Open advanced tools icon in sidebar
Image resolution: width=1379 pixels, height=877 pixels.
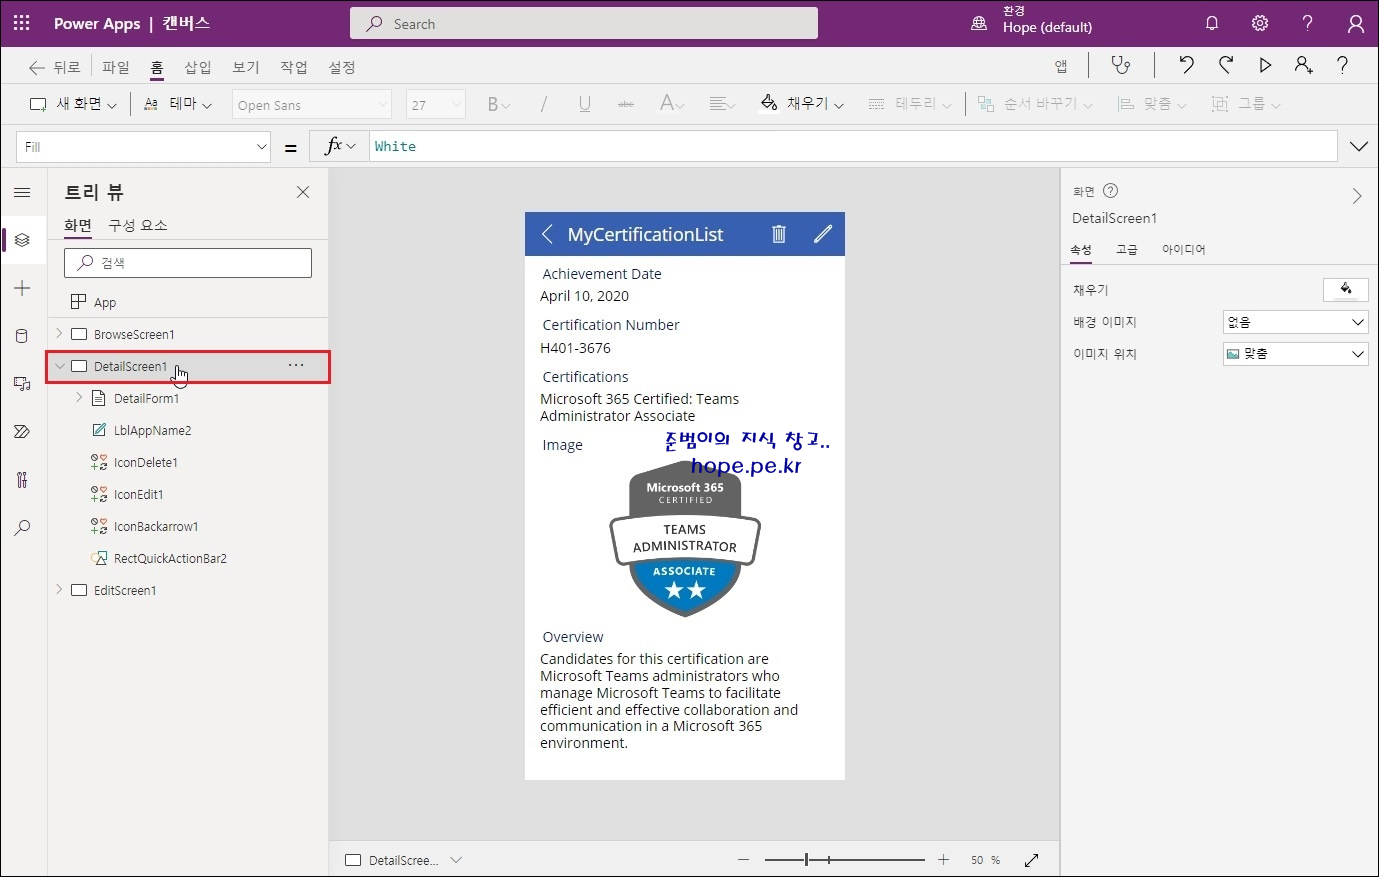(23, 480)
